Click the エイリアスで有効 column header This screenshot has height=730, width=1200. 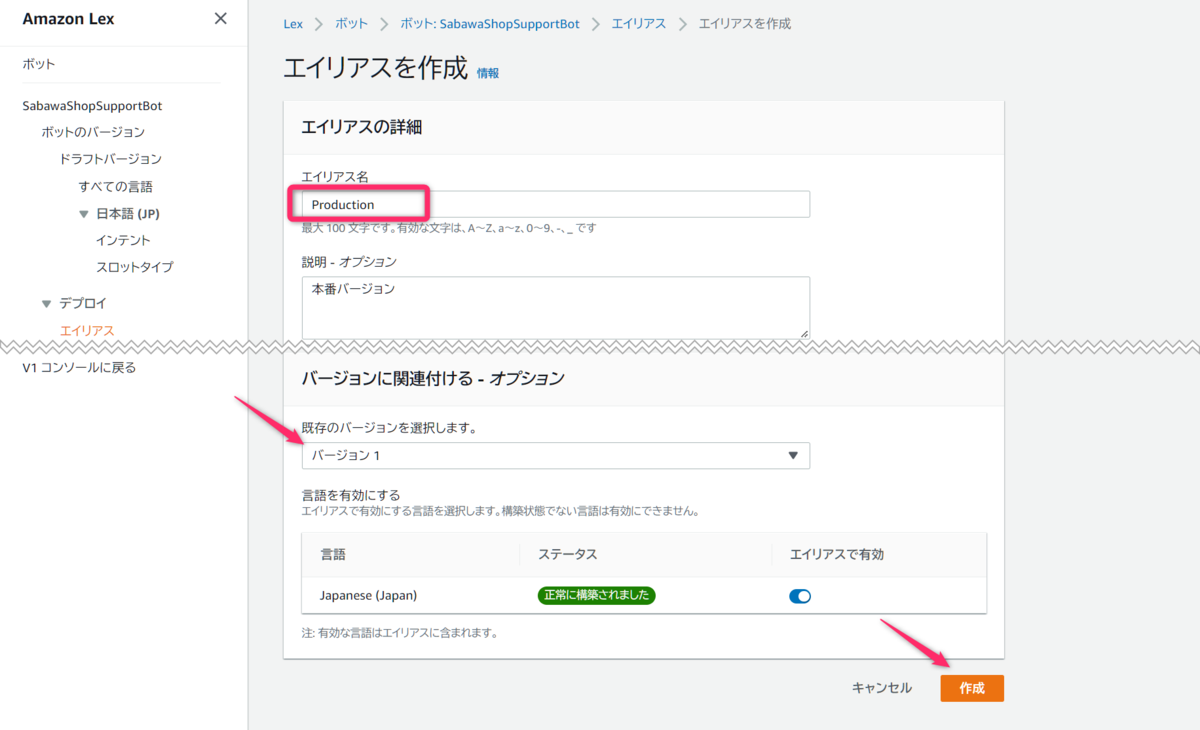pyautogui.click(x=837, y=554)
